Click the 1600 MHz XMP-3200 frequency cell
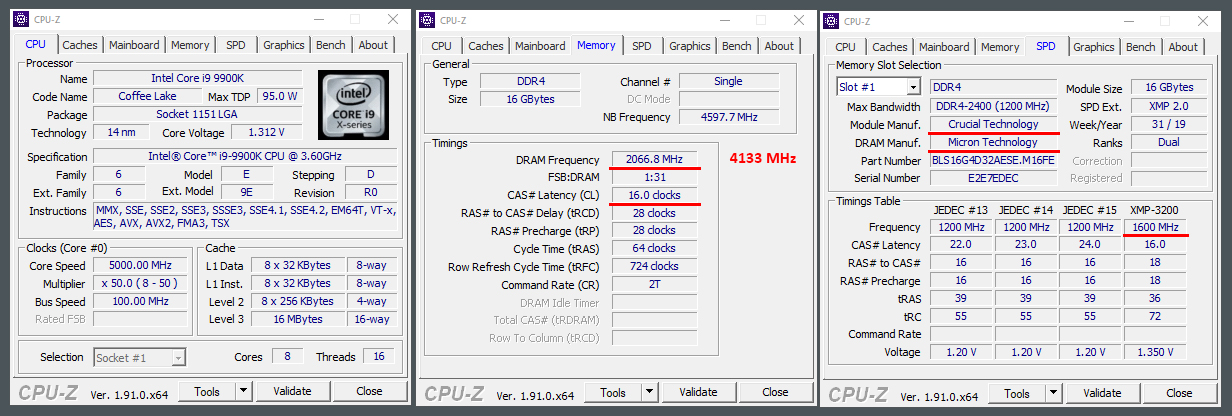The height and width of the screenshot is (416, 1232). coord(1154,228)
